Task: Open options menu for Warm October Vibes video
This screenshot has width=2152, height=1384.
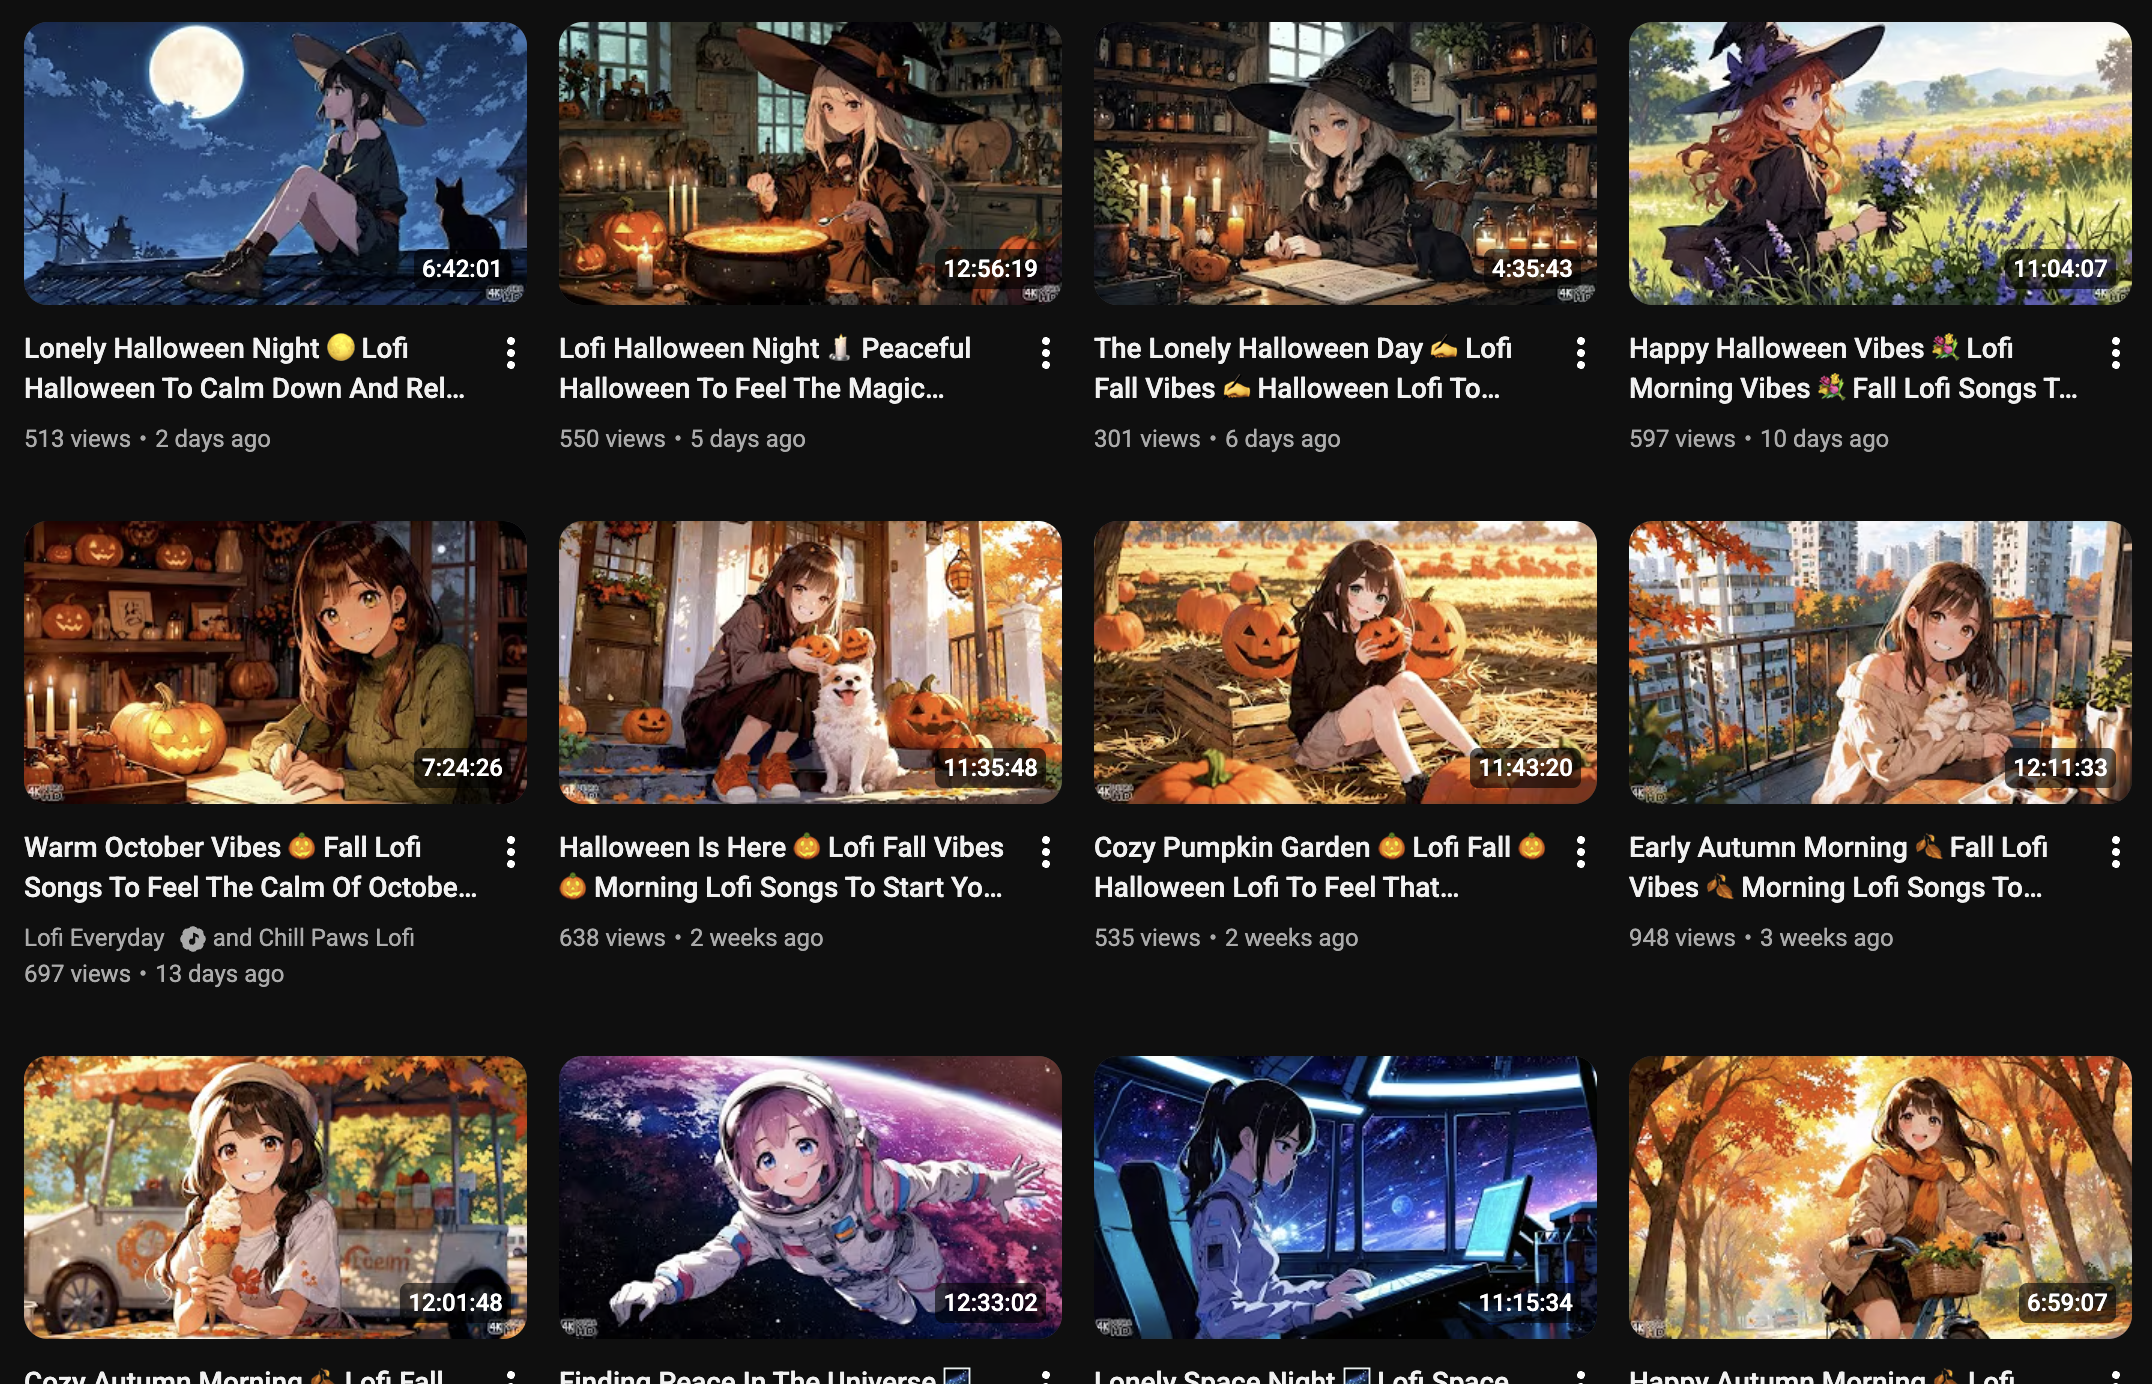Action: coord(512,851)
